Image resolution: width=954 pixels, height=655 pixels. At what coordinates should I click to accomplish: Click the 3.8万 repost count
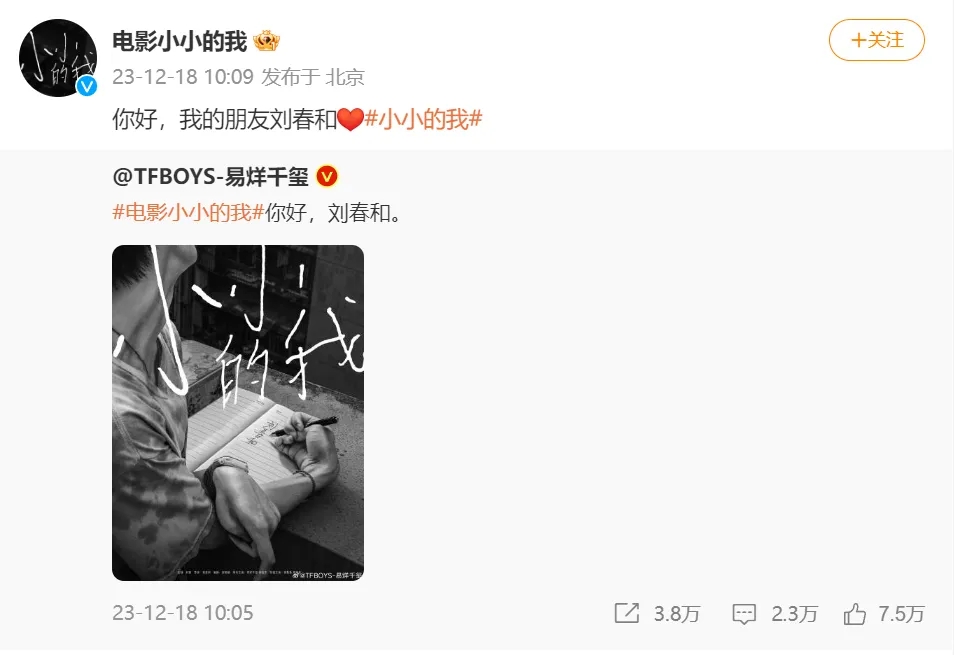677,614
